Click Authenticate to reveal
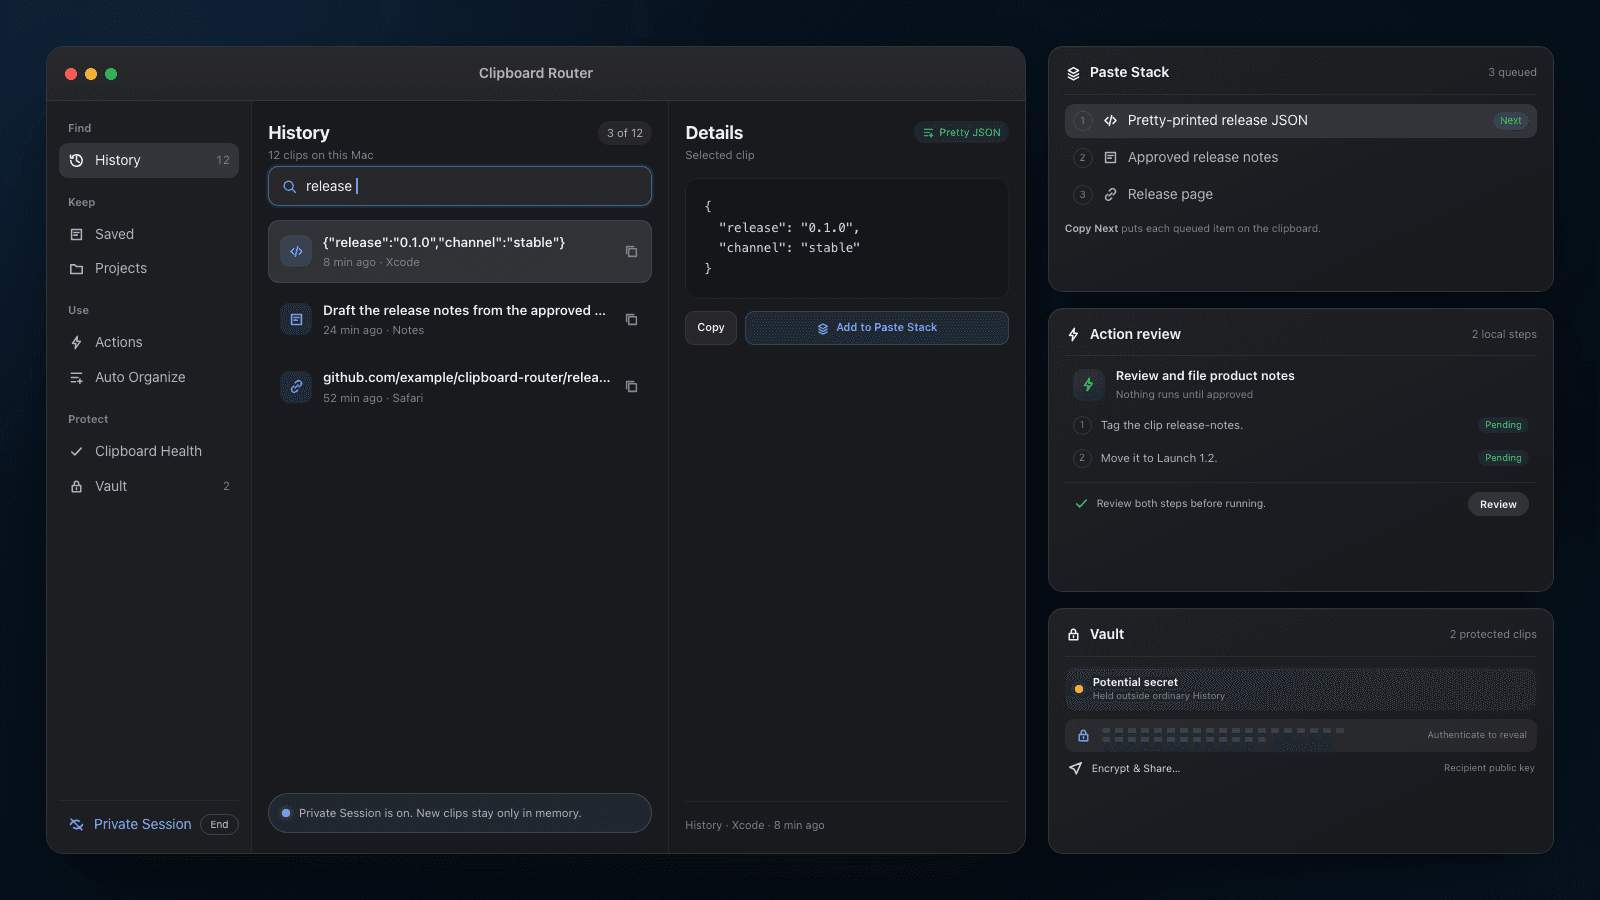The height and width of the screenshot is (900, 1600). (1476, 735)
